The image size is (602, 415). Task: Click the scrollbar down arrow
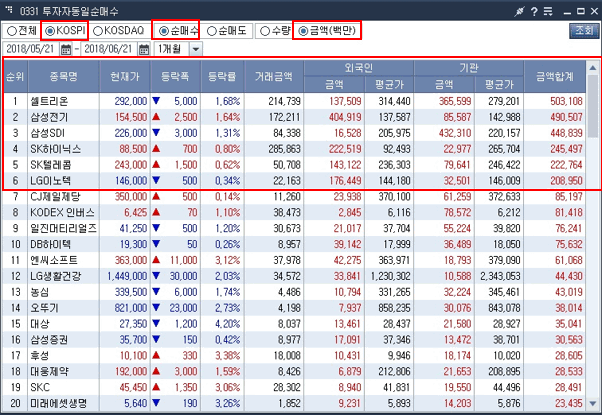(x=593, y=404)
